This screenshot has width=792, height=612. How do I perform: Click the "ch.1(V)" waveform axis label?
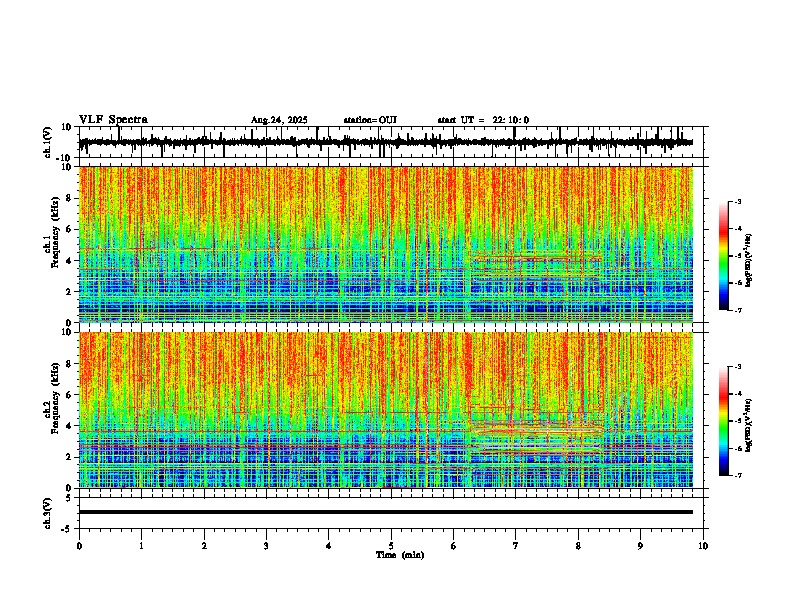coord(48,142)
